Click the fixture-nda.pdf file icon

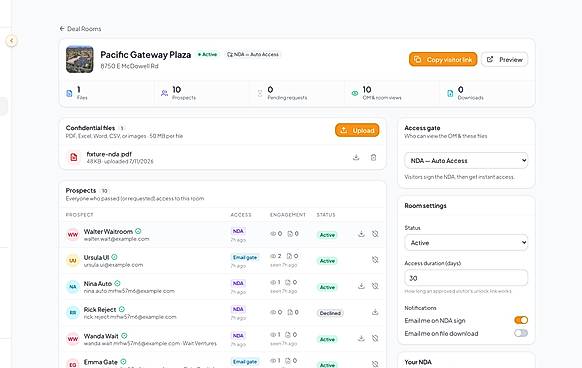pos(74,157)
